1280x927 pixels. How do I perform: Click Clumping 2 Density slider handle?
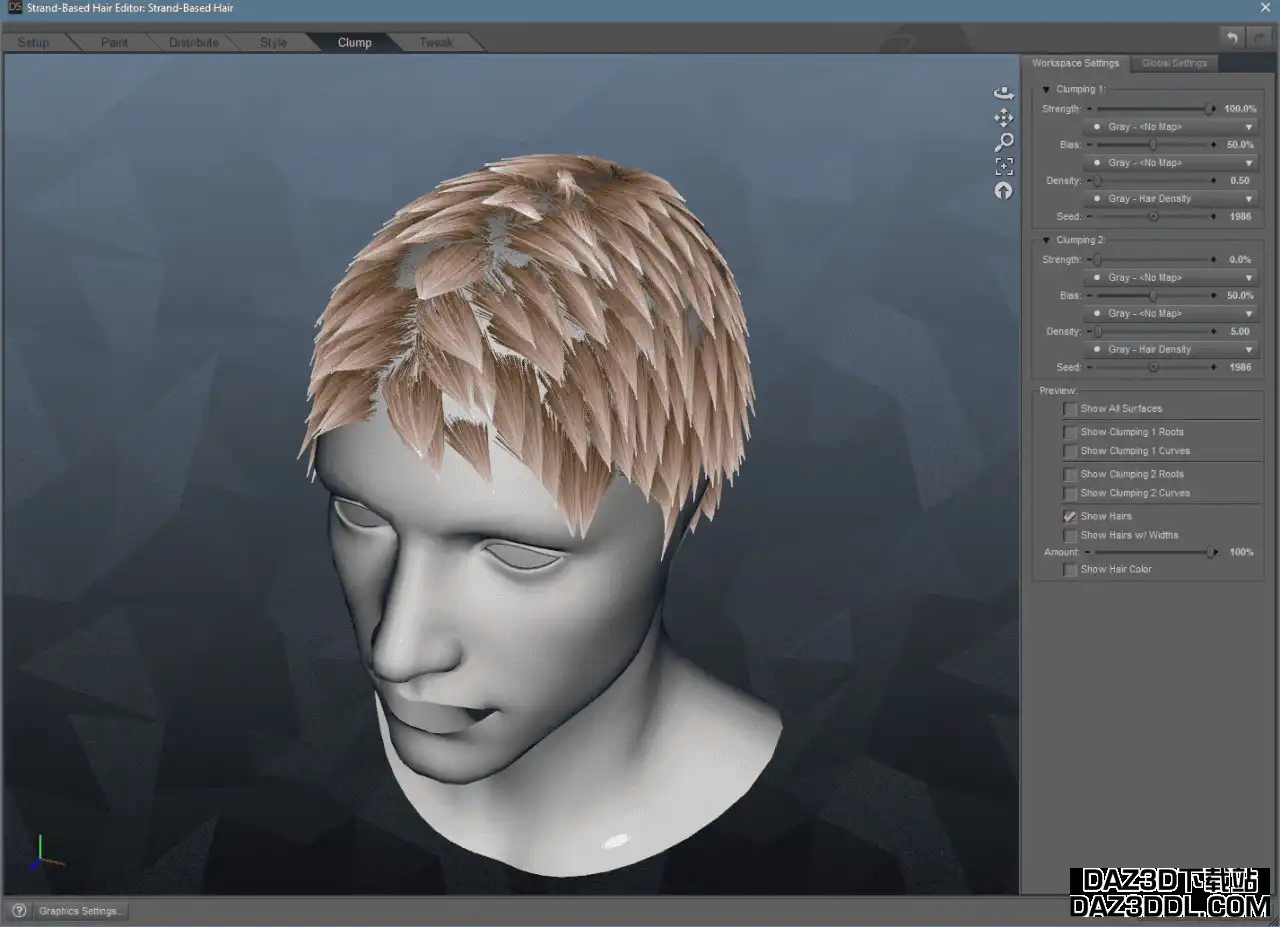point(1098,332)
